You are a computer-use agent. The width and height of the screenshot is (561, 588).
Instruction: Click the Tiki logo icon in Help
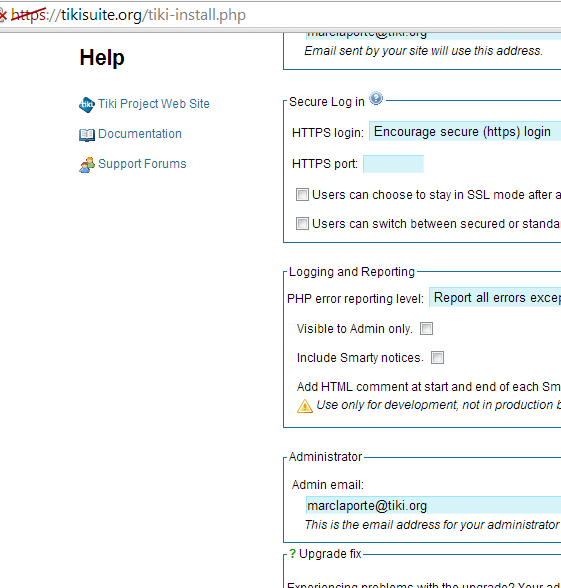click(87, 105)
